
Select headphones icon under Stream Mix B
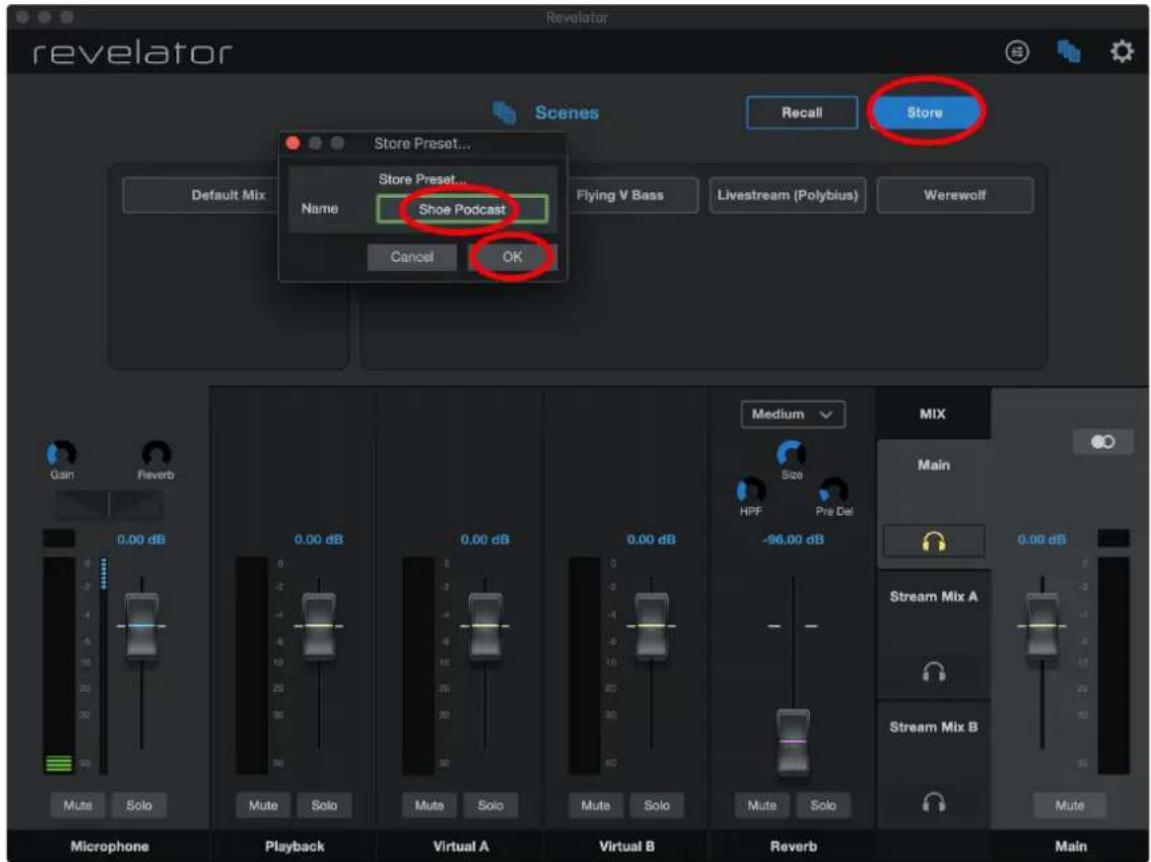934,802
